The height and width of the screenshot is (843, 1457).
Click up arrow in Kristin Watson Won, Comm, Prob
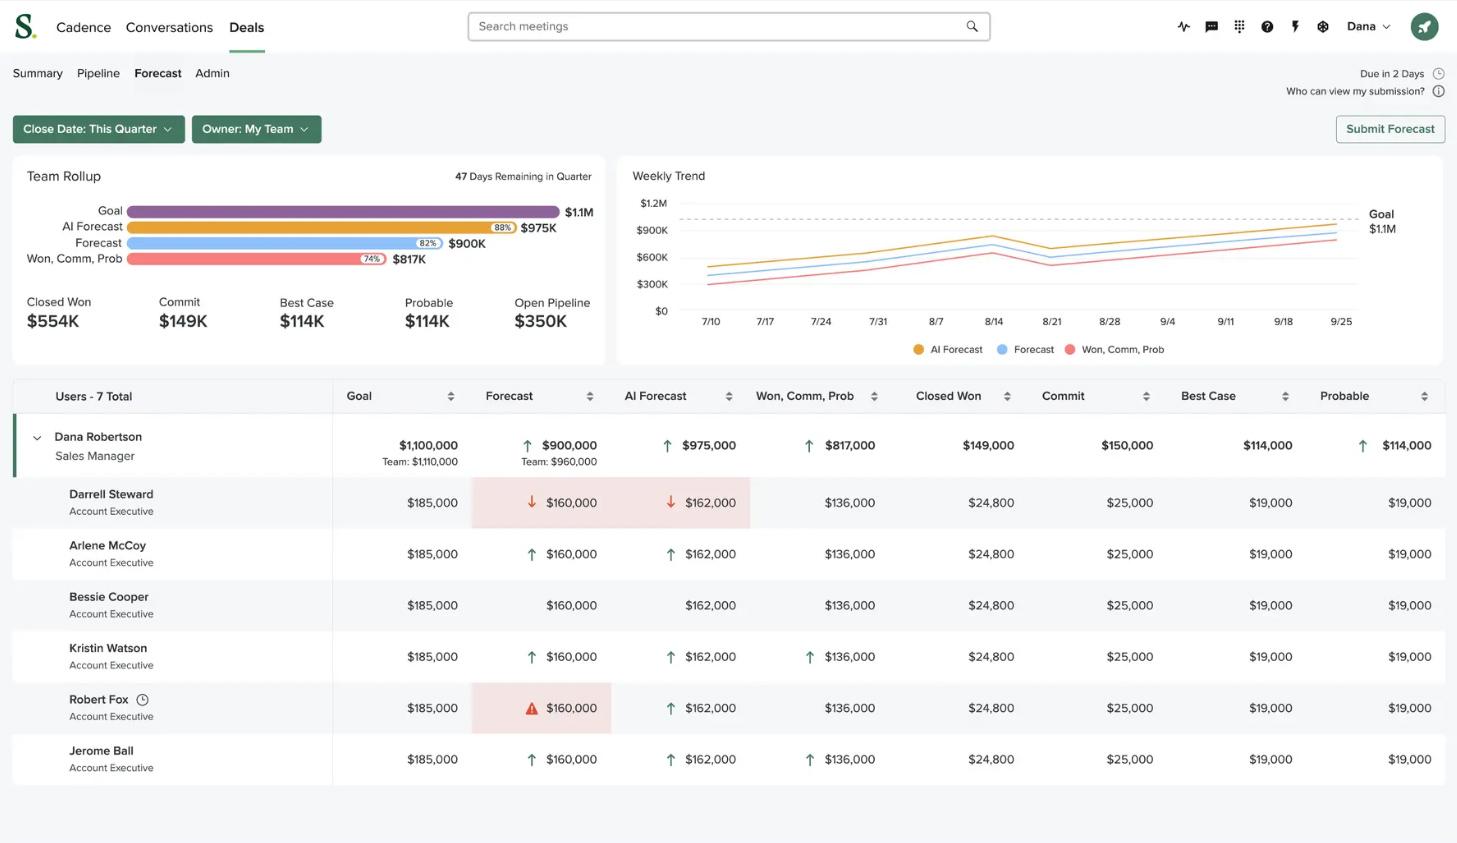coord(810,657)
